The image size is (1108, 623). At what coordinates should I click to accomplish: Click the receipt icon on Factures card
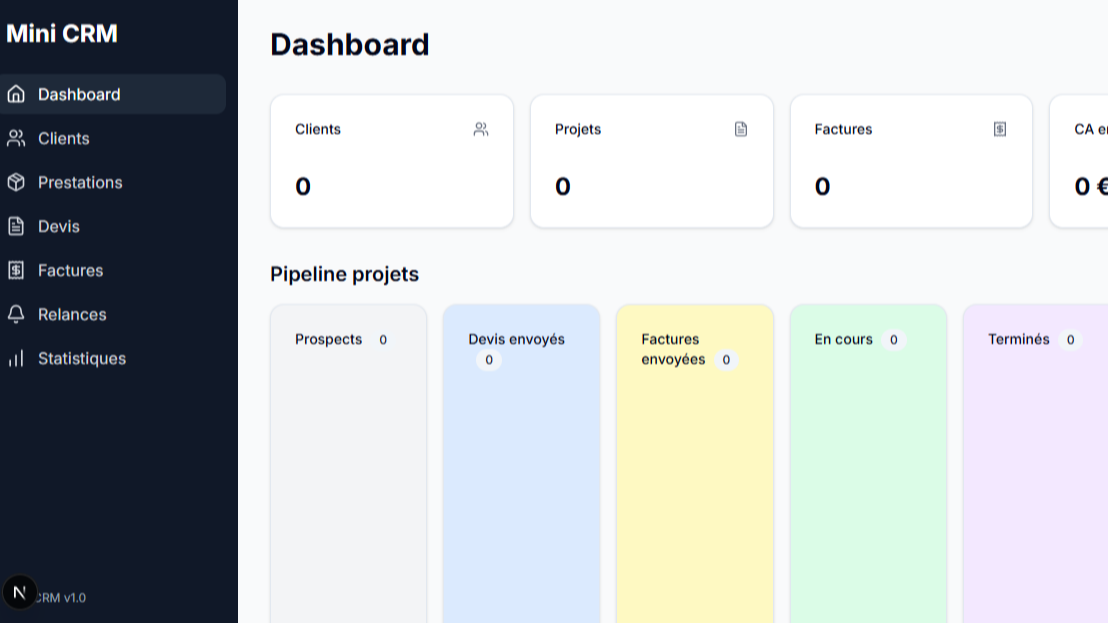click(x=1000, y=129)
